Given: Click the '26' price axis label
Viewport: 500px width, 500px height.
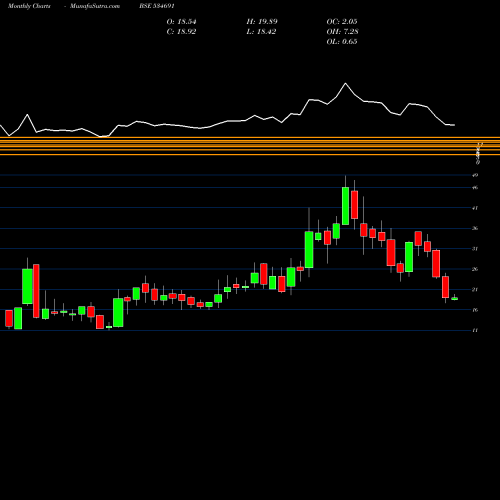Looking at the screenshot, I should pyautogui.click(x=475, y=269).
